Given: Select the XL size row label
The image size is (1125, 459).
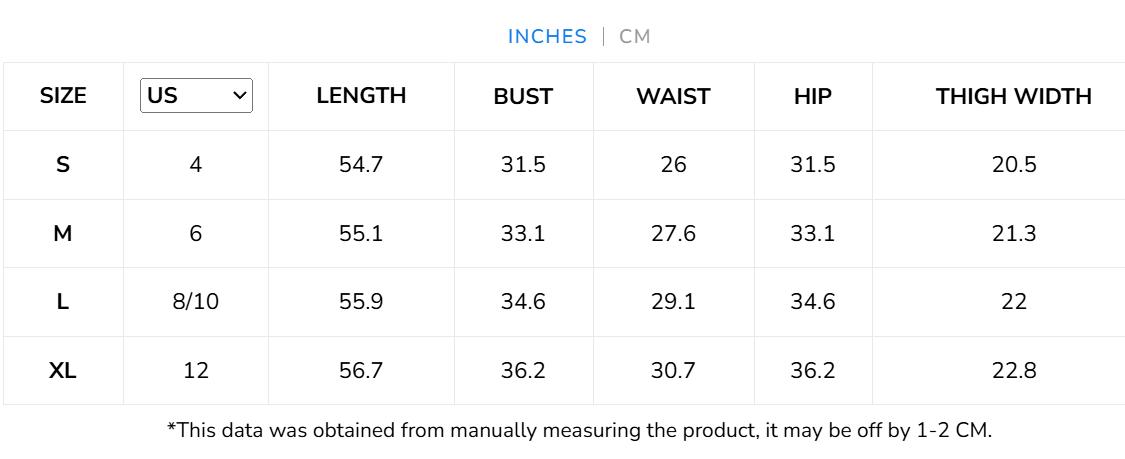Looking at the screenshot, I should pyautogui.click(x=63, y=371).
